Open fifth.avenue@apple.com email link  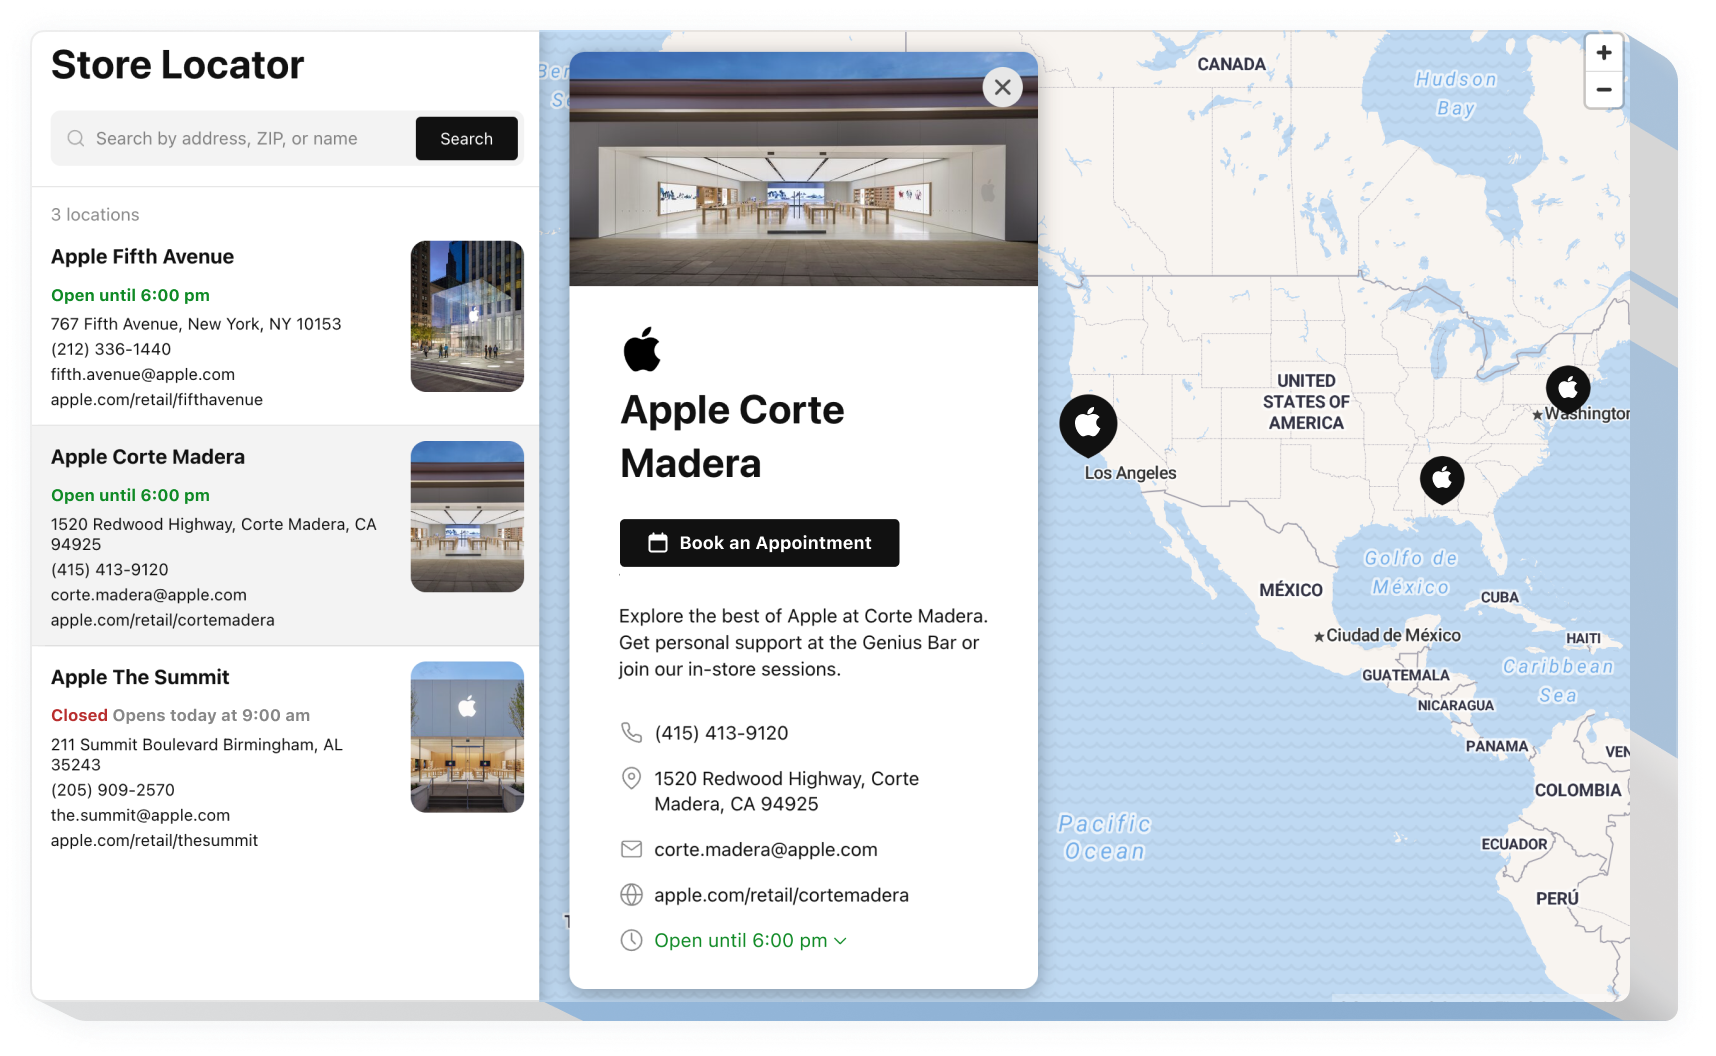click(x=143, y=374)
